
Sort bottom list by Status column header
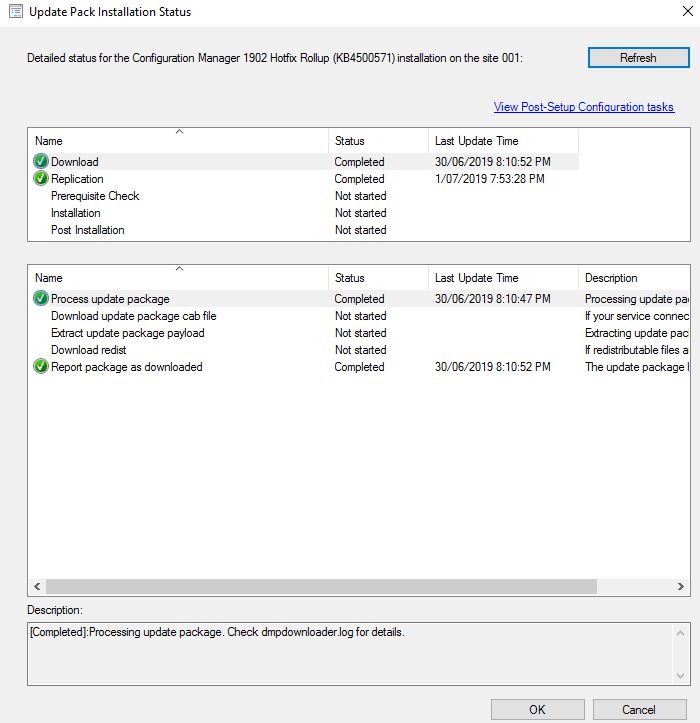tap(379, 278)
